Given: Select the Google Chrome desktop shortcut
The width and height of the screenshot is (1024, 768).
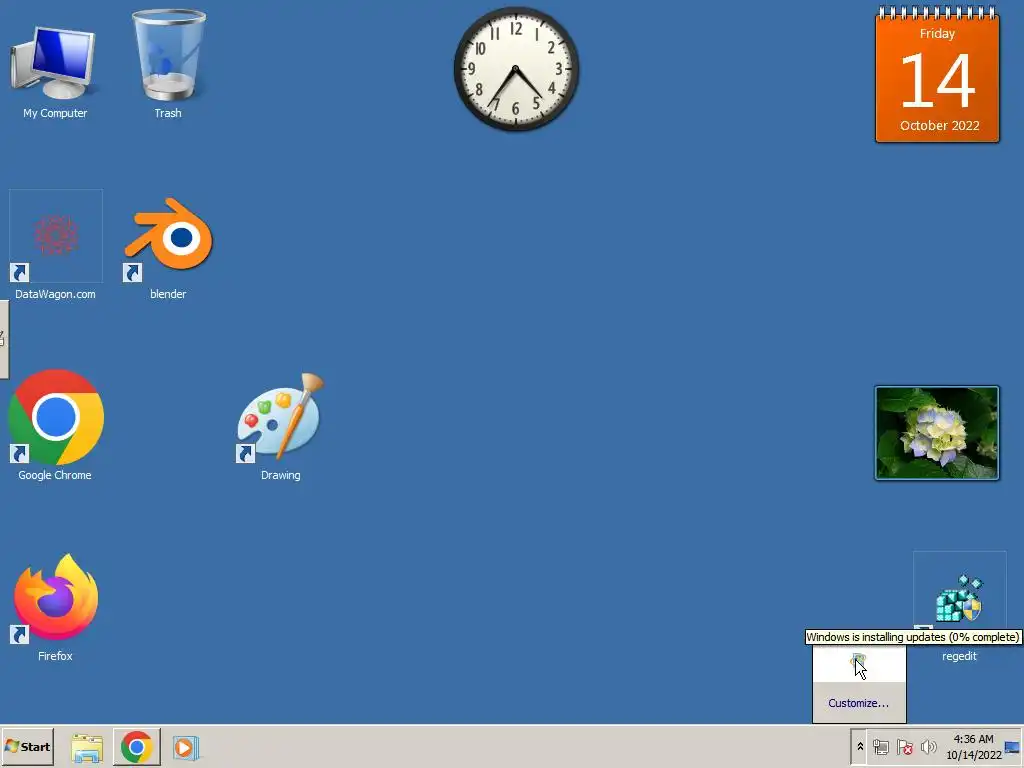Looking at the screenshot, I should click(56, 426).
